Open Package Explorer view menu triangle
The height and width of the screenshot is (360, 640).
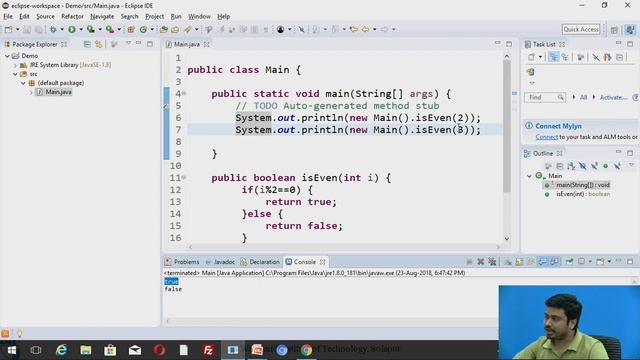pos(128,43)
